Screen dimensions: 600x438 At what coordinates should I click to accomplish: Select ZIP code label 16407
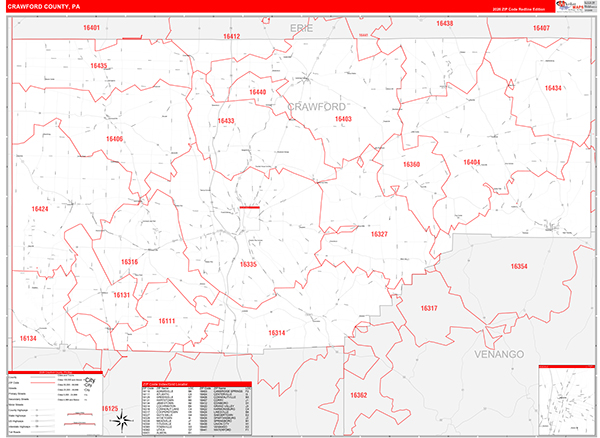[x=541, y=28]
